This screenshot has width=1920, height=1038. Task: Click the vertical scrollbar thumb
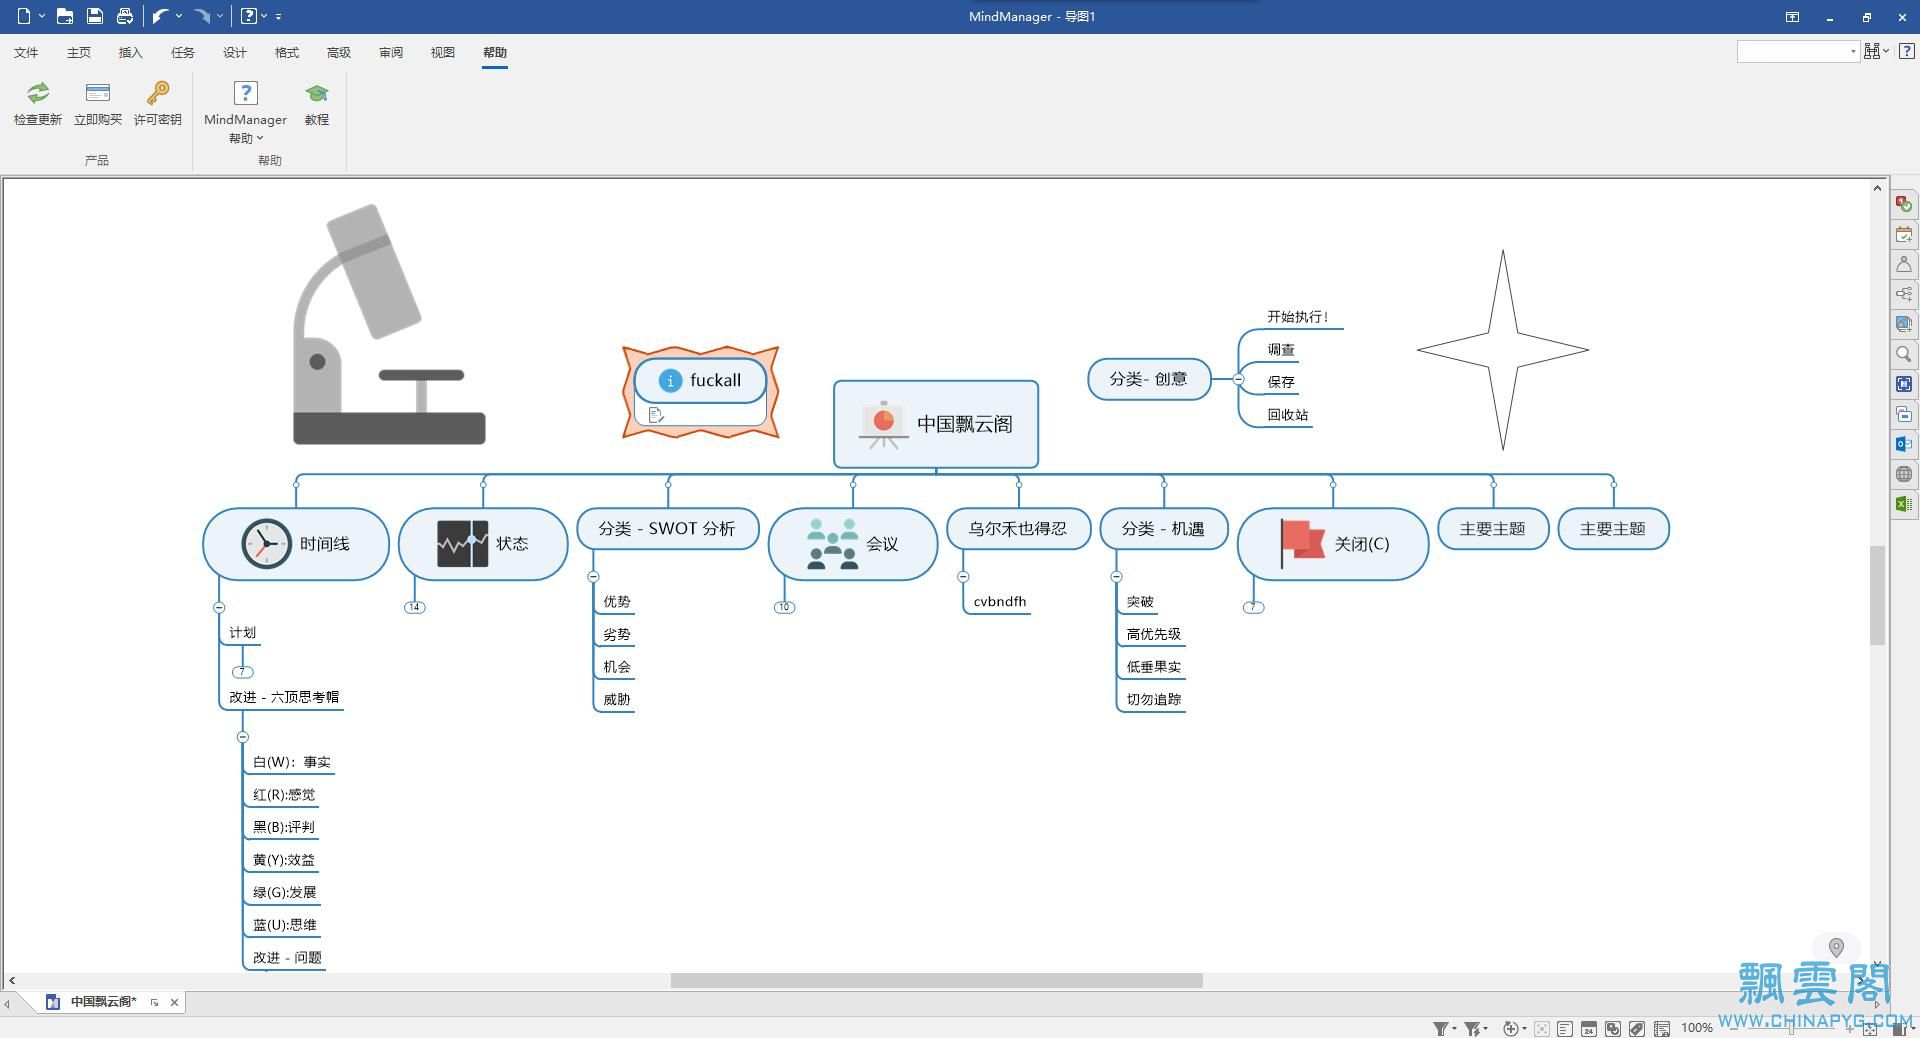point(1877,595)
